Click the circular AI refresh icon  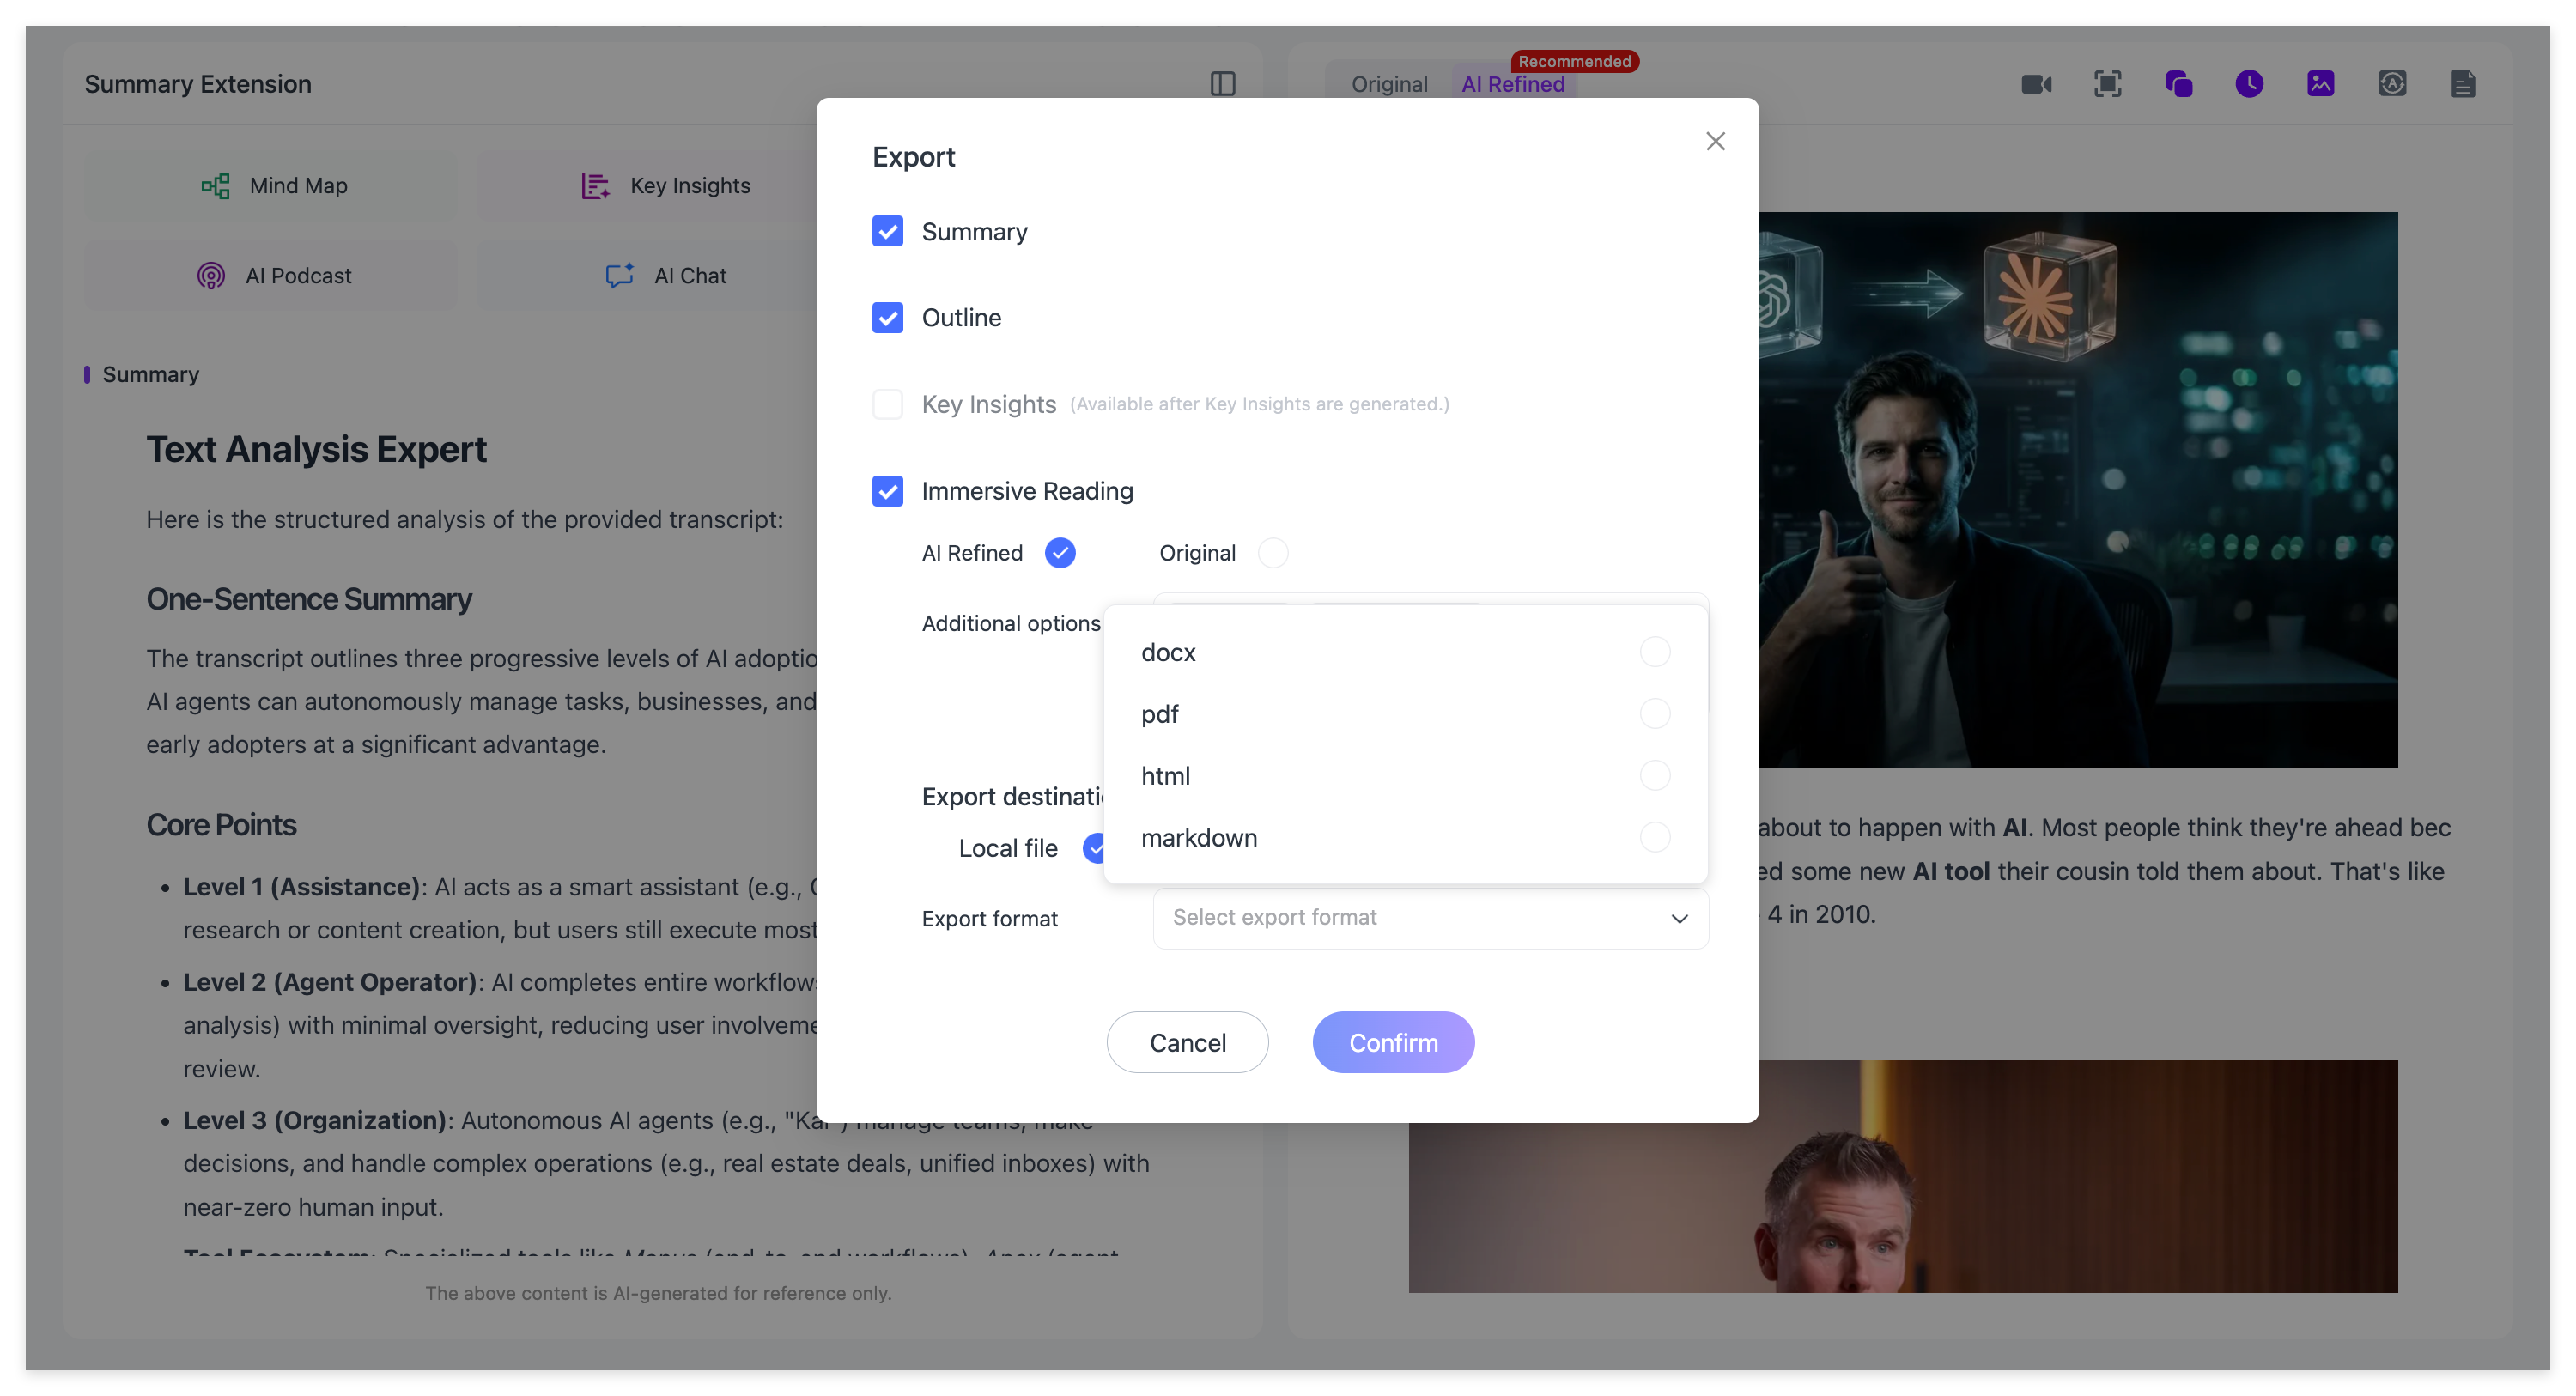(x=2391, y=84)
